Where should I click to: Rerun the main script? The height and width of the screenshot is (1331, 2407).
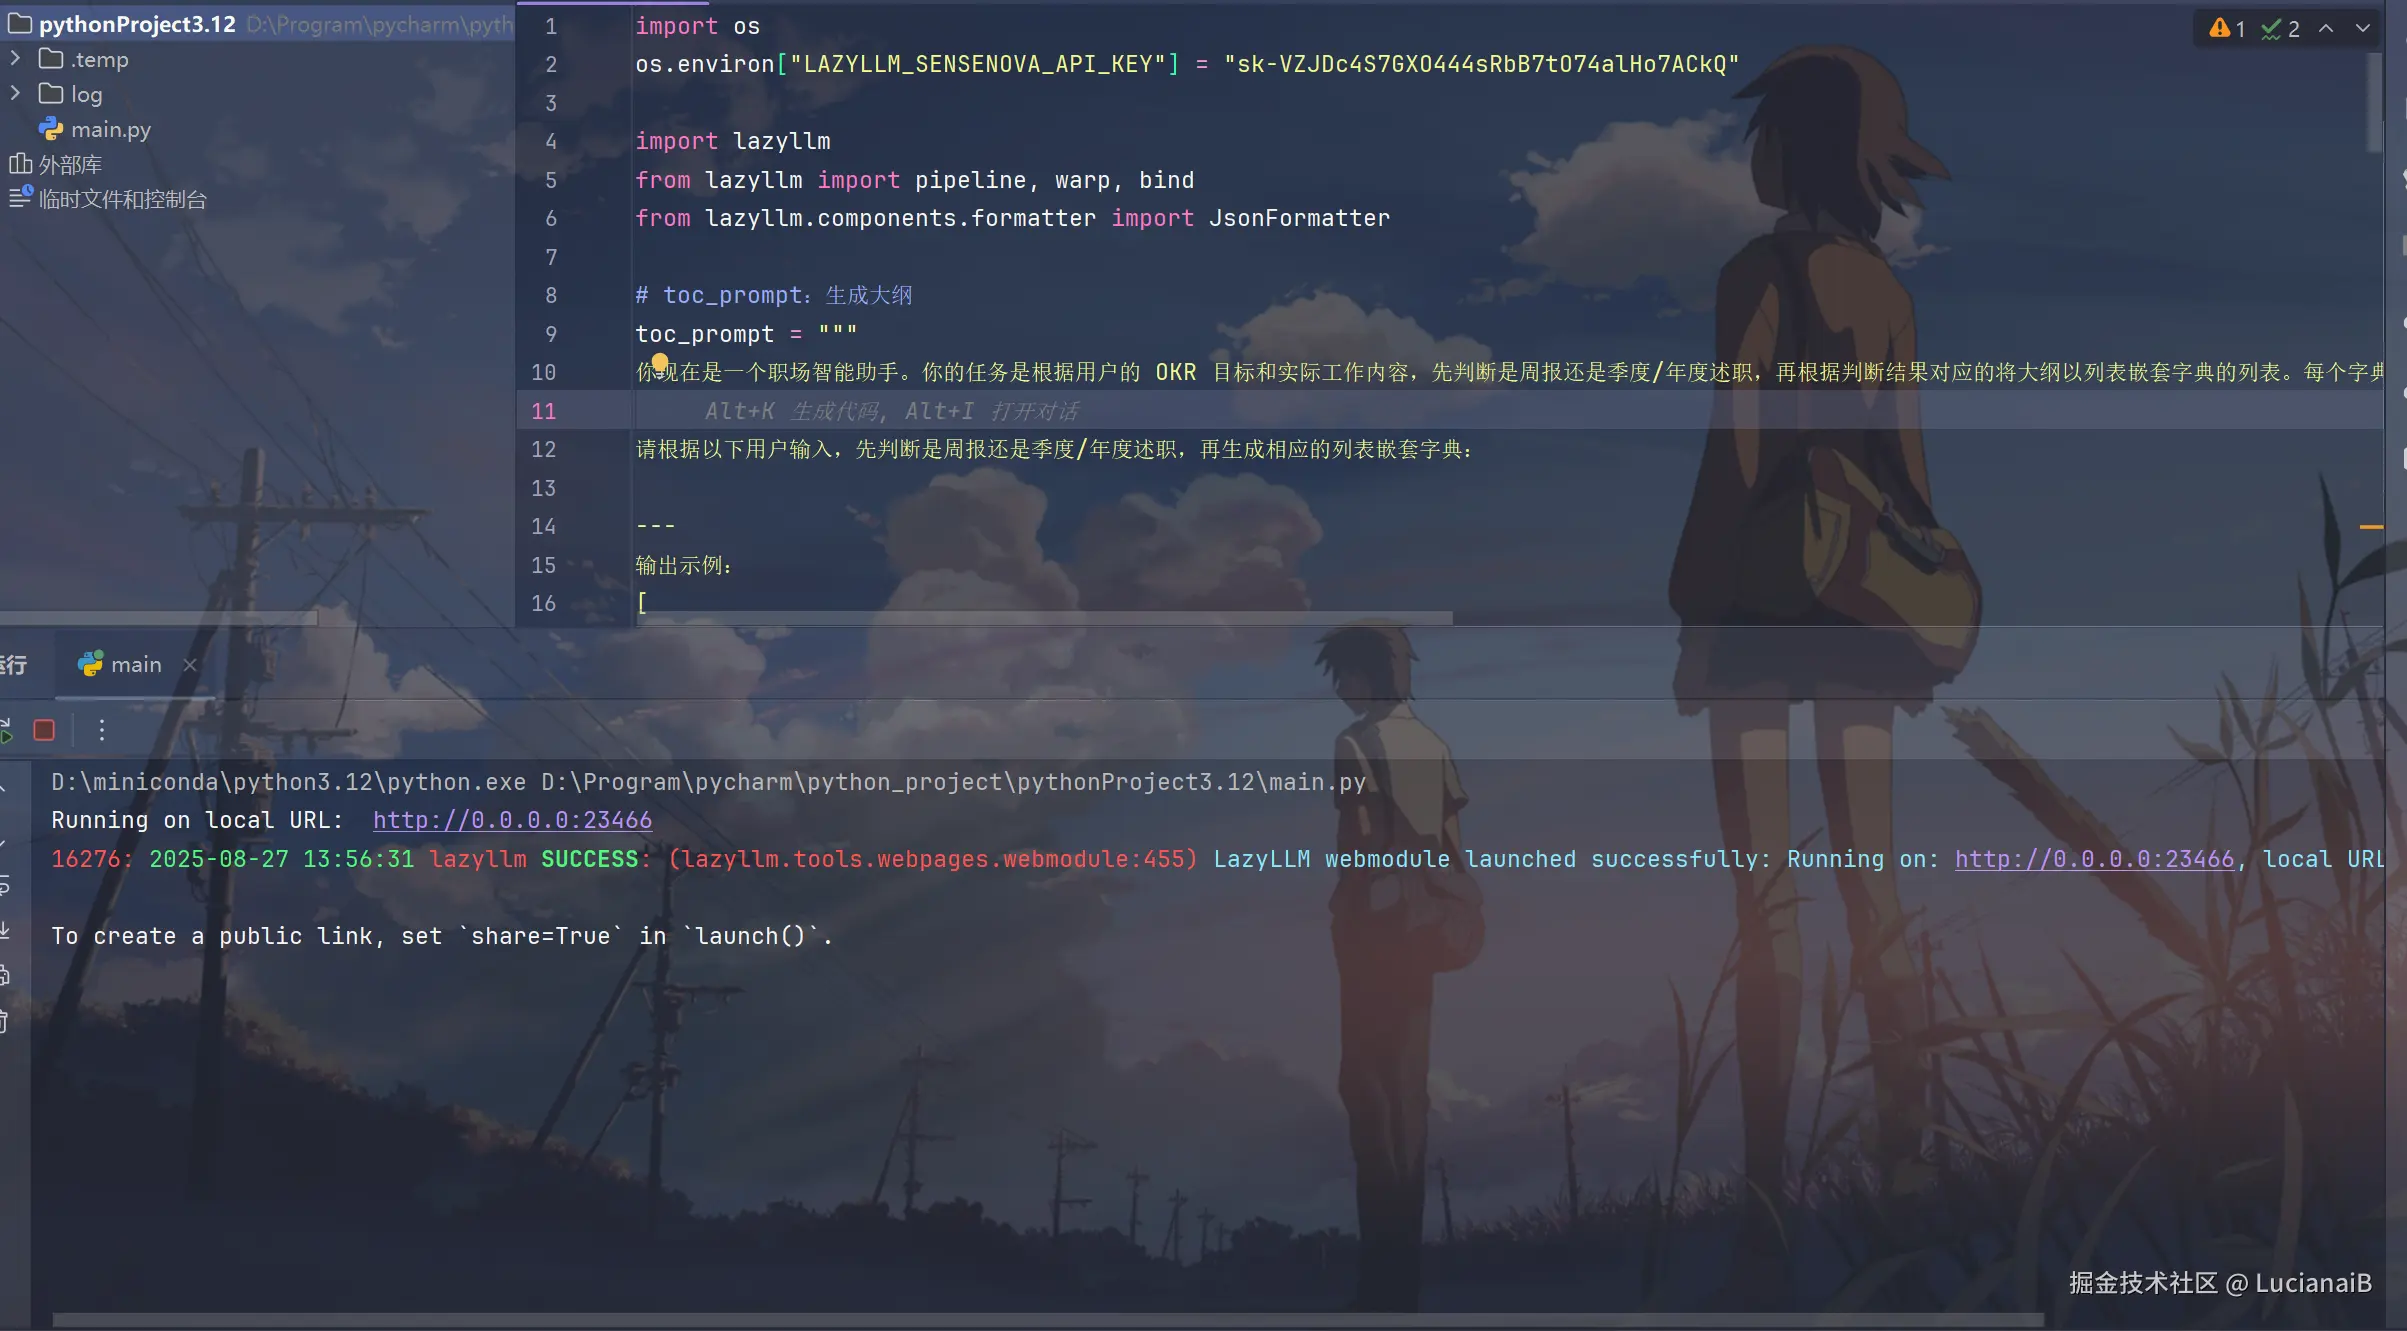[x=6, y=730]
